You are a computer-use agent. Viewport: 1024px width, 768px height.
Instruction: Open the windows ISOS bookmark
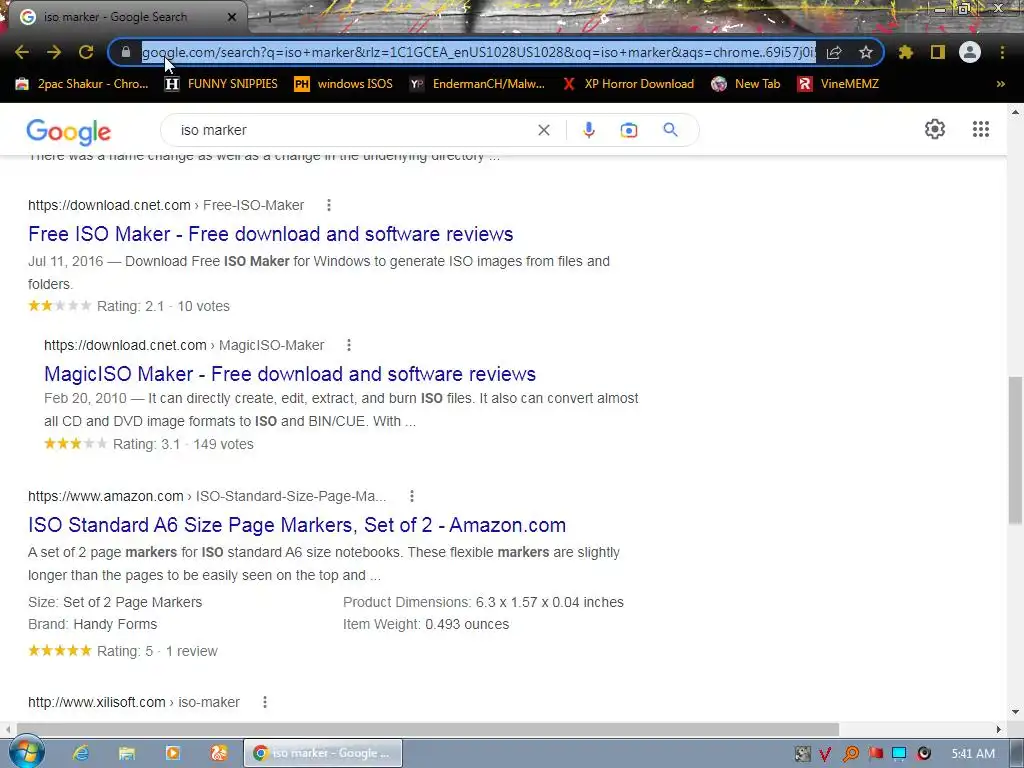click(x=344, y=84)
